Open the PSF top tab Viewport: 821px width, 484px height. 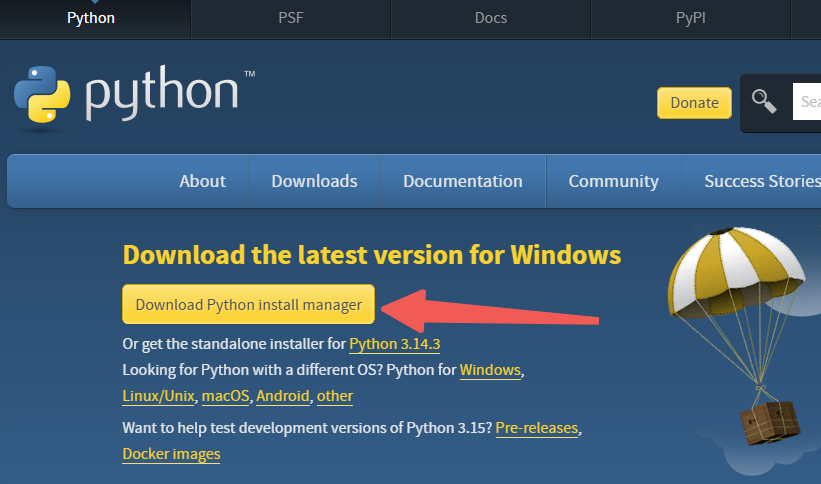click(290, 18)
